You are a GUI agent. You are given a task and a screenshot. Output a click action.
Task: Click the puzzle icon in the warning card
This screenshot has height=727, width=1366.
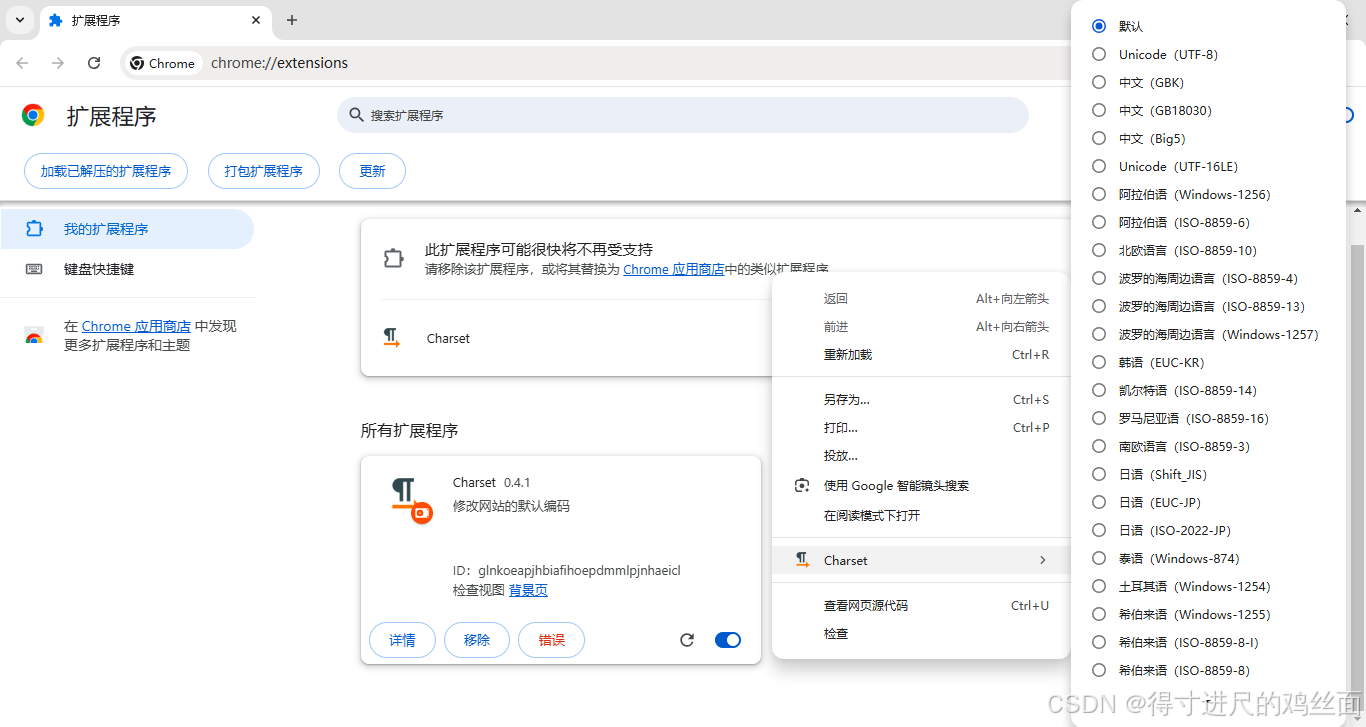(x=393, y=258)
